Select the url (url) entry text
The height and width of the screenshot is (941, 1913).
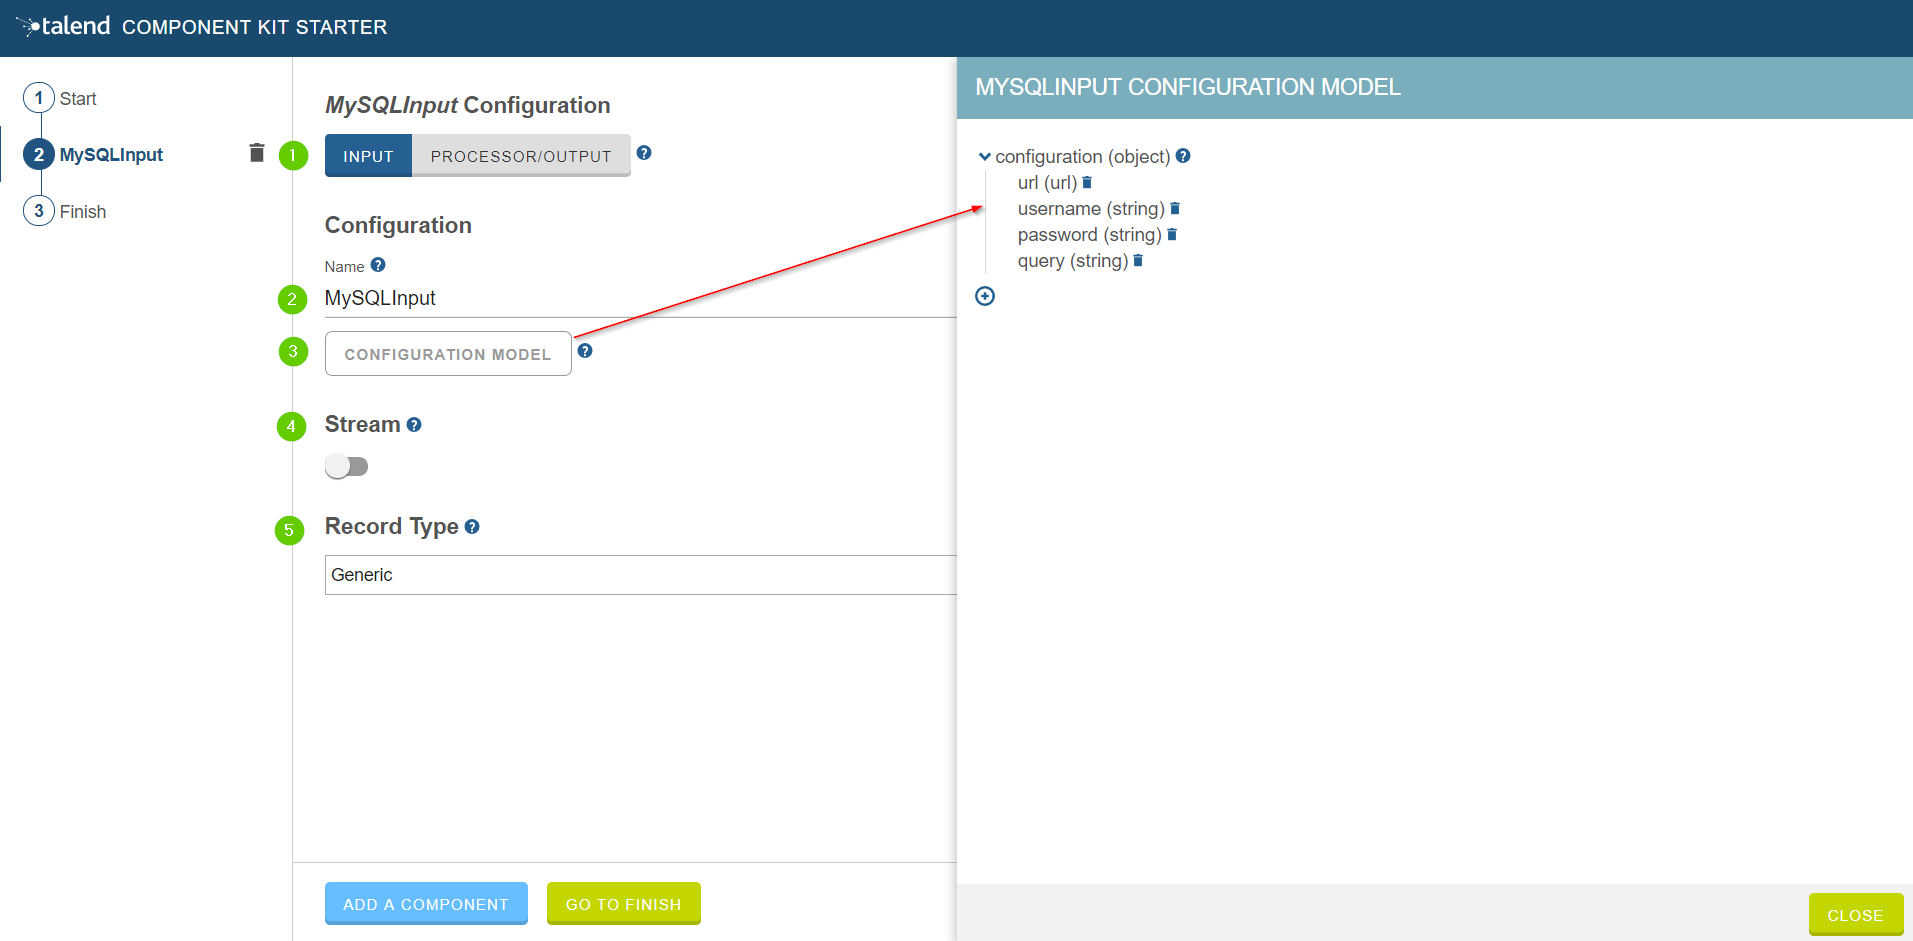pyautogui.click(x=1047, y=183)
